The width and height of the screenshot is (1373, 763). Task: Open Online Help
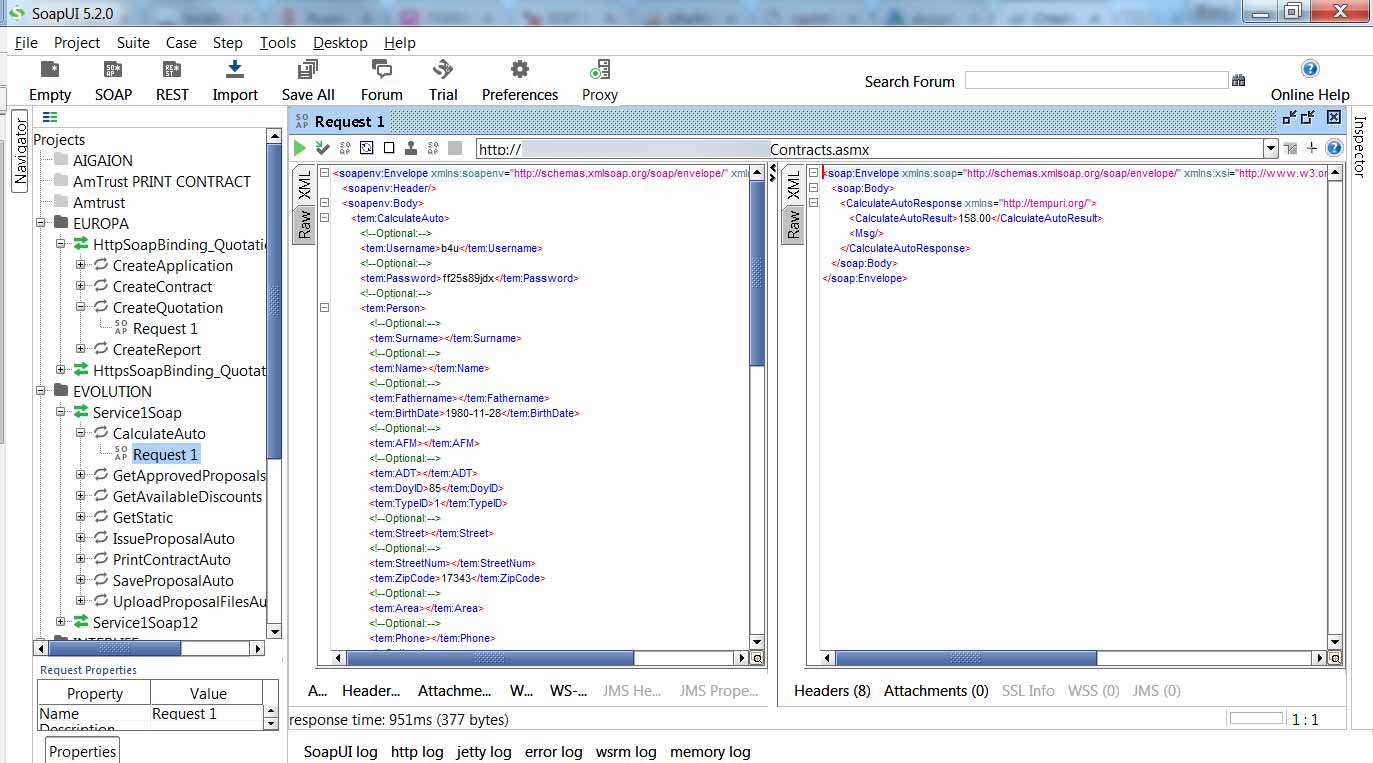click(1310, 81)
